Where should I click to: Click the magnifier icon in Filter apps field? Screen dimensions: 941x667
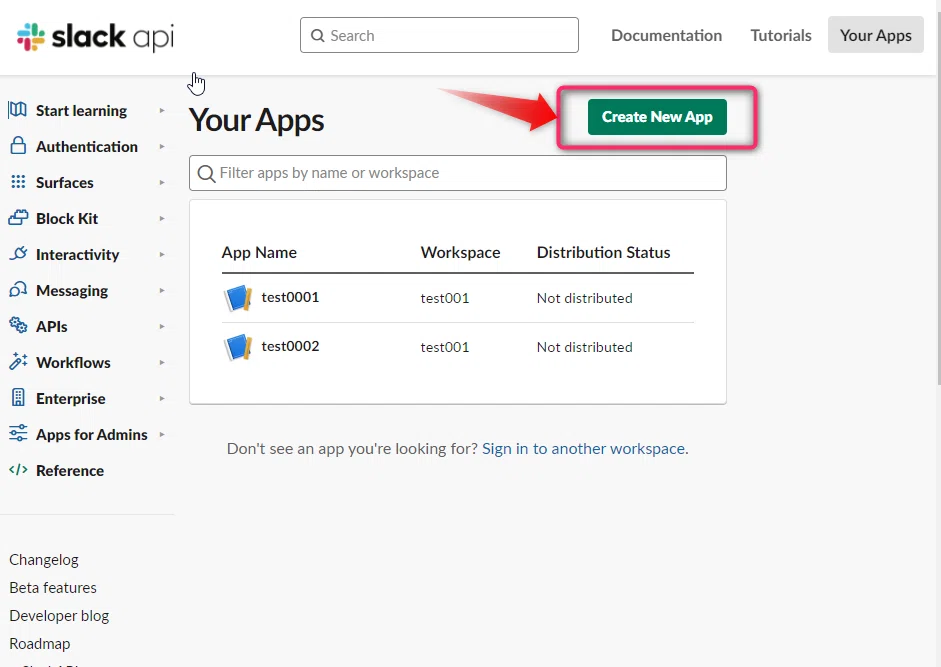(206, 174)
